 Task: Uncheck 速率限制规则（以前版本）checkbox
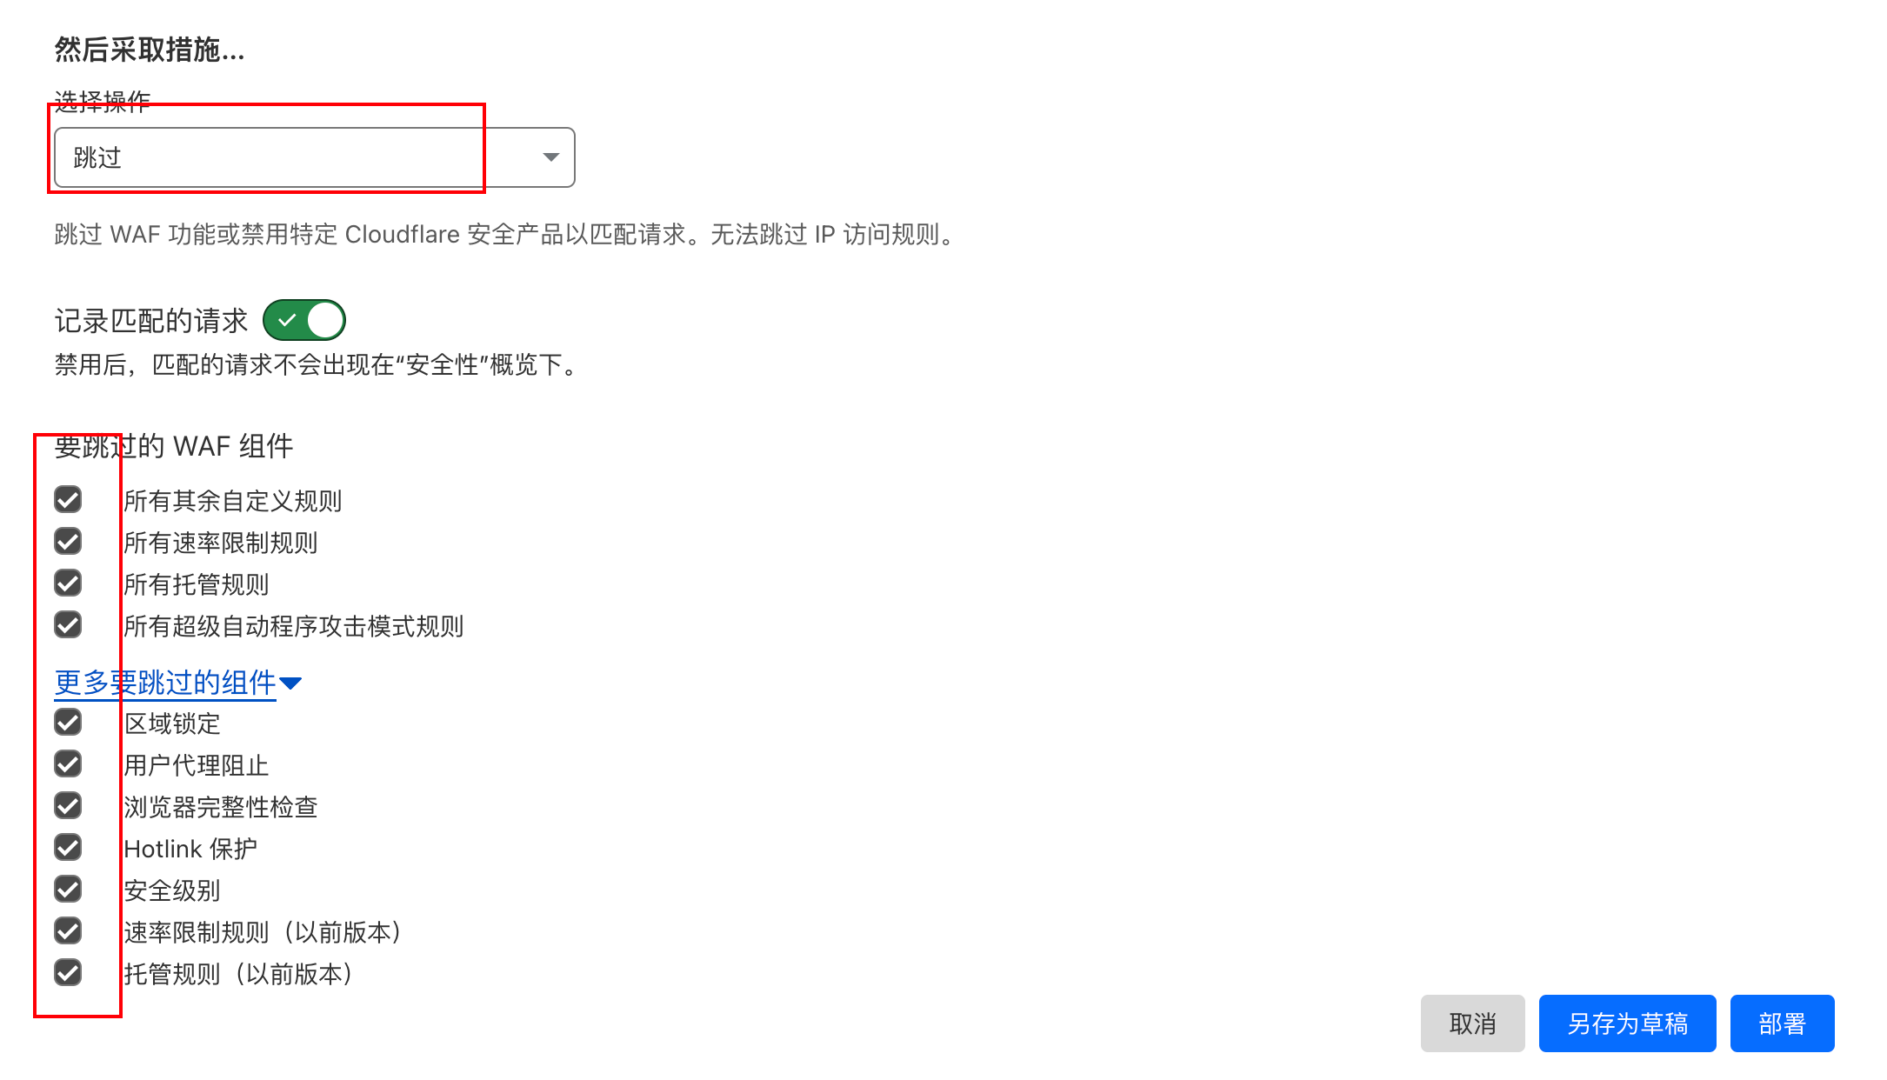point(68,931)
